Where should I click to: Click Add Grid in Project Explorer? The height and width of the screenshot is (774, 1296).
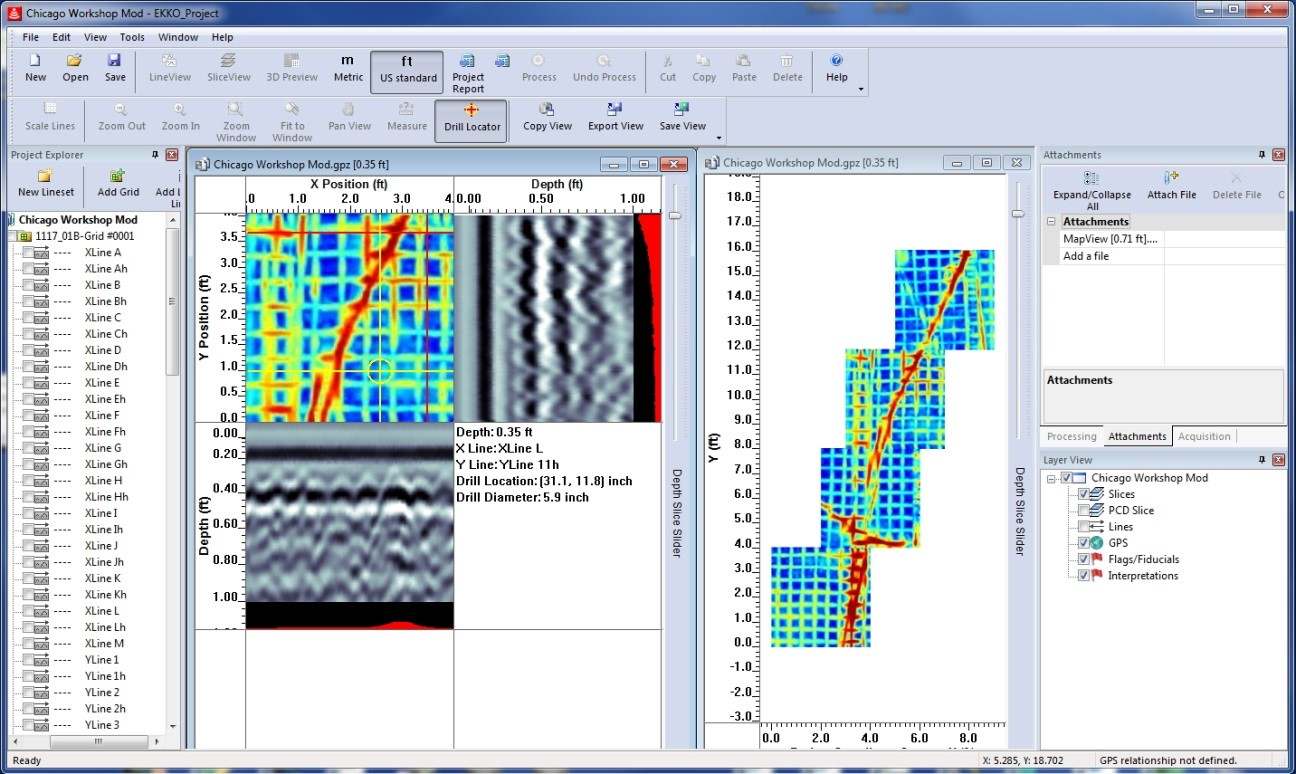pyautogui.click(x=118, y=183)
